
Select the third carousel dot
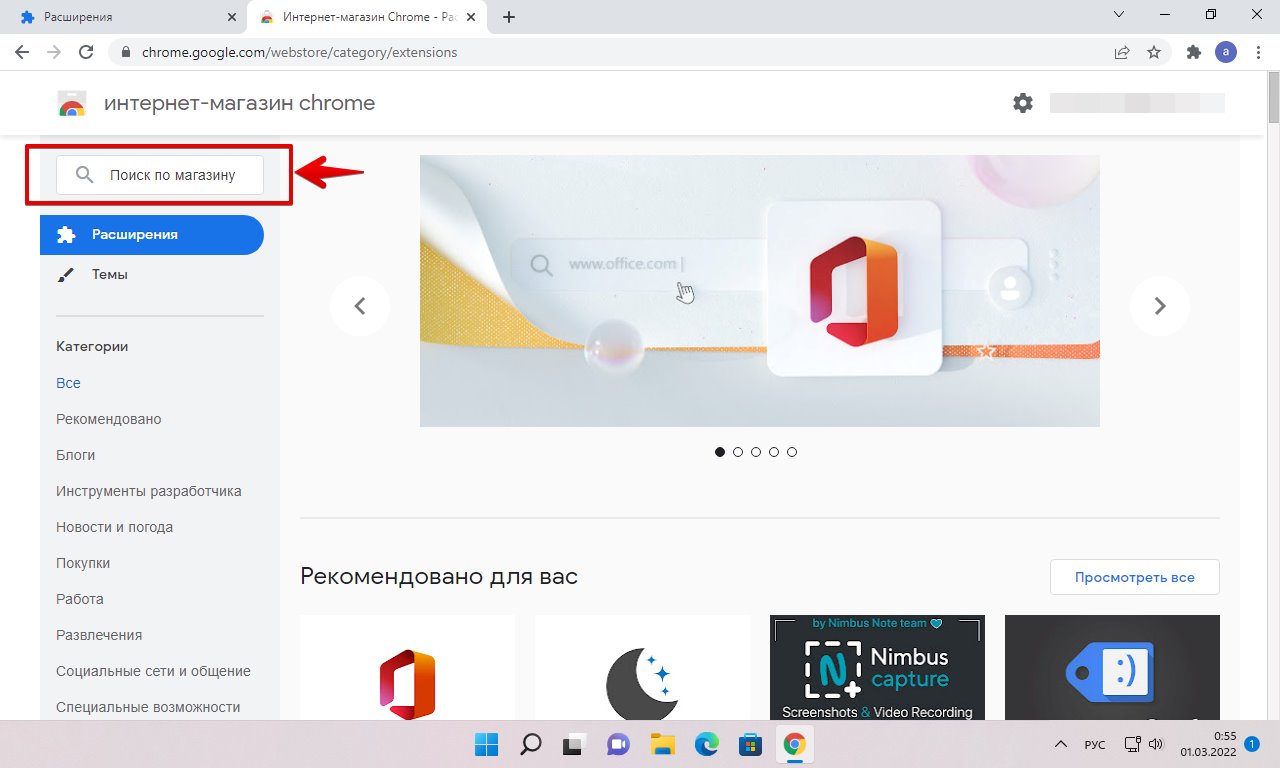click(x=756, y=452)
